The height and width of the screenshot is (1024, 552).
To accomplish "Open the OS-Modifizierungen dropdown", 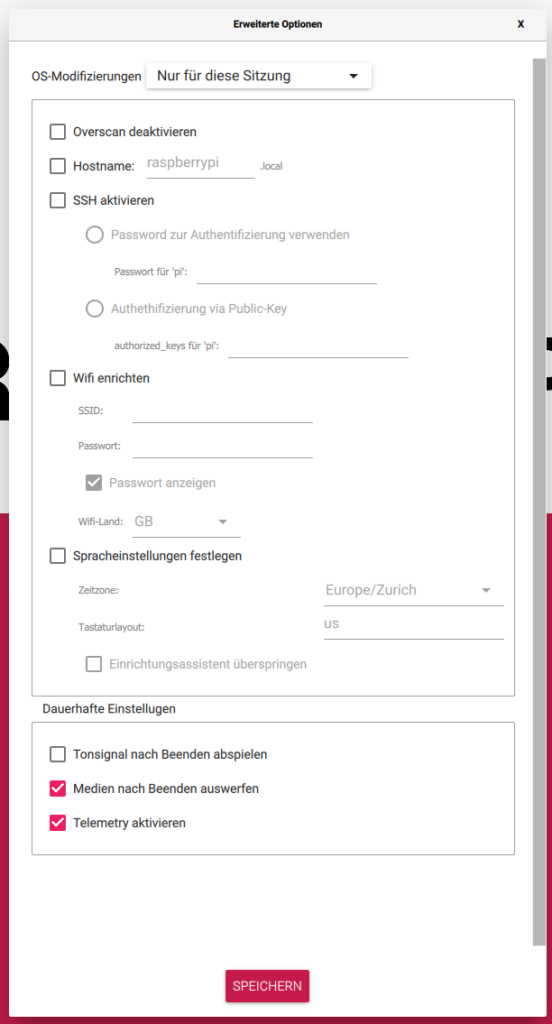I will pos(259,76).
